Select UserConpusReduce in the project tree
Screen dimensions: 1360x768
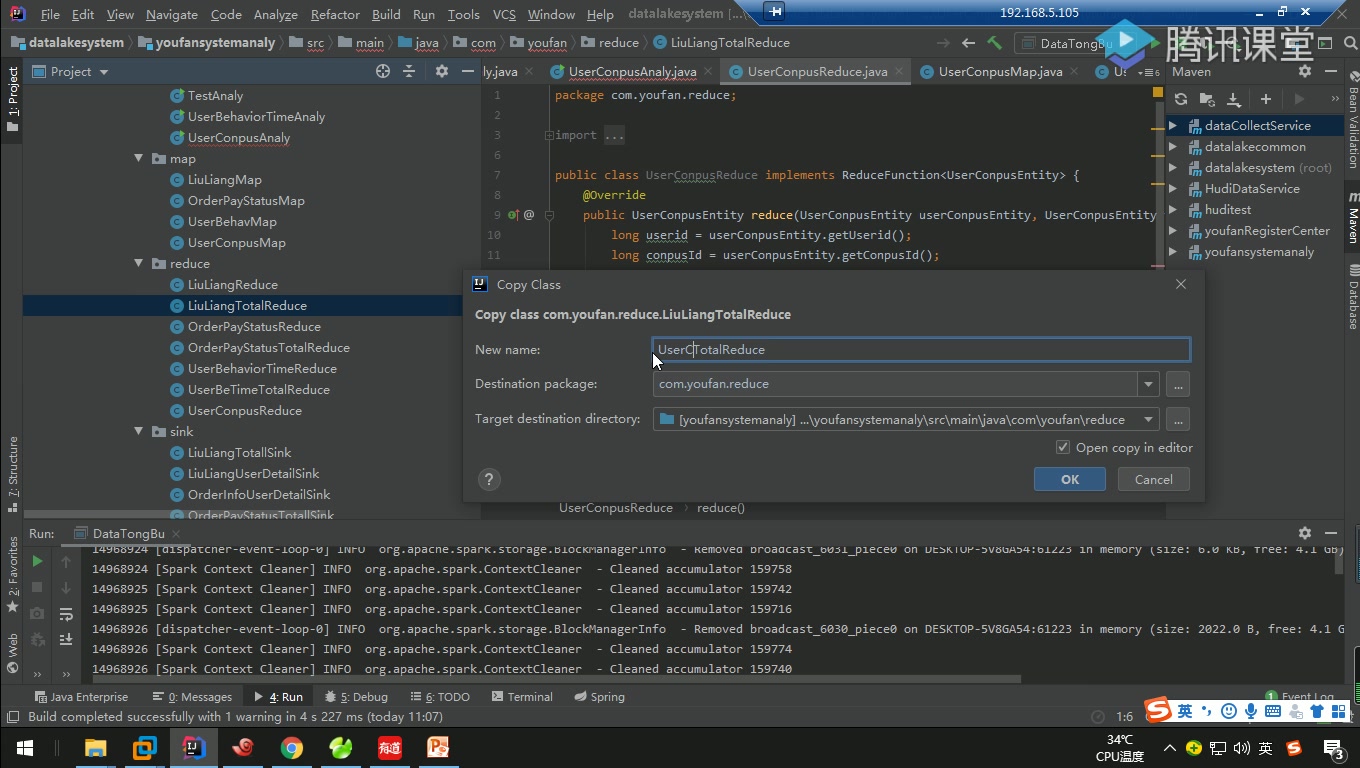(244, 411)
